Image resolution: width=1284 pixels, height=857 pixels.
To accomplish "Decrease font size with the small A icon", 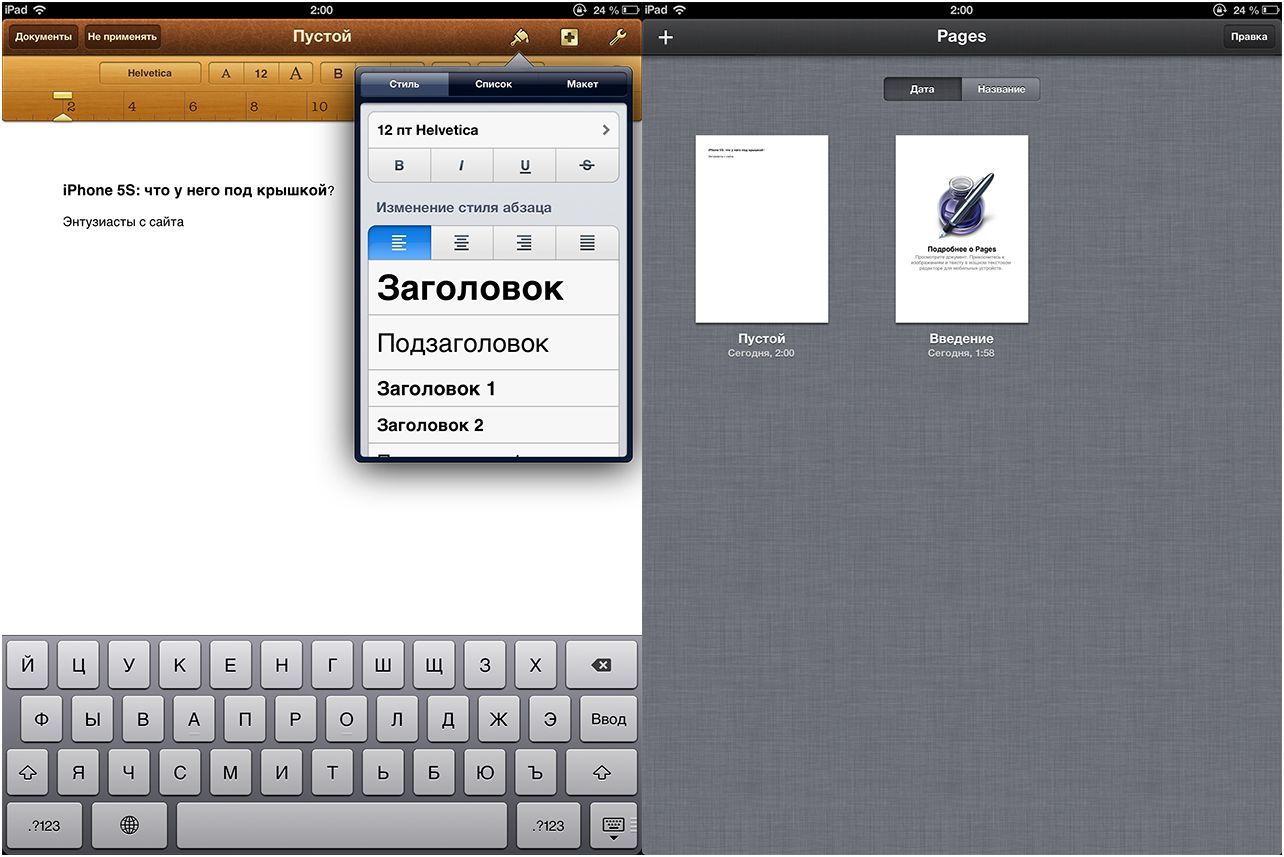I will [226, 72].
